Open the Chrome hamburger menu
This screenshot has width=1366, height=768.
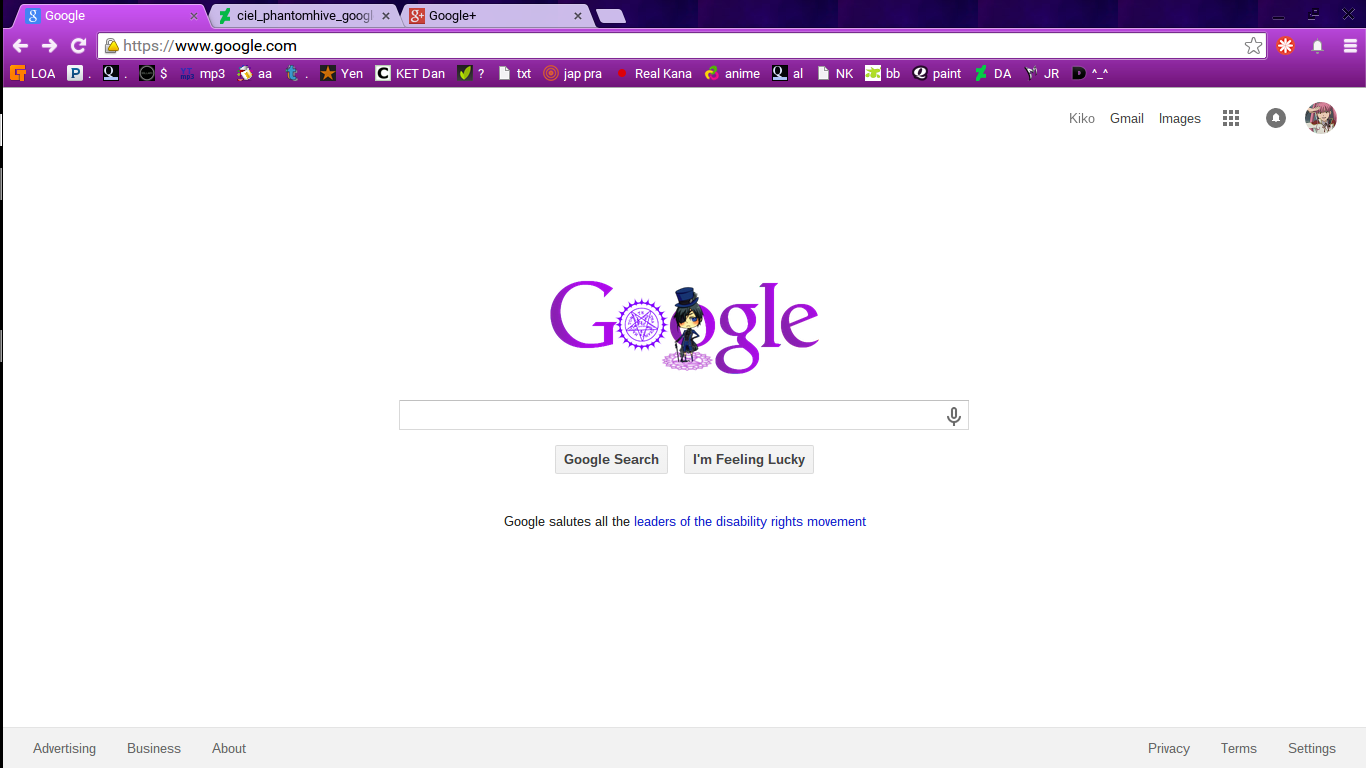1350,46
